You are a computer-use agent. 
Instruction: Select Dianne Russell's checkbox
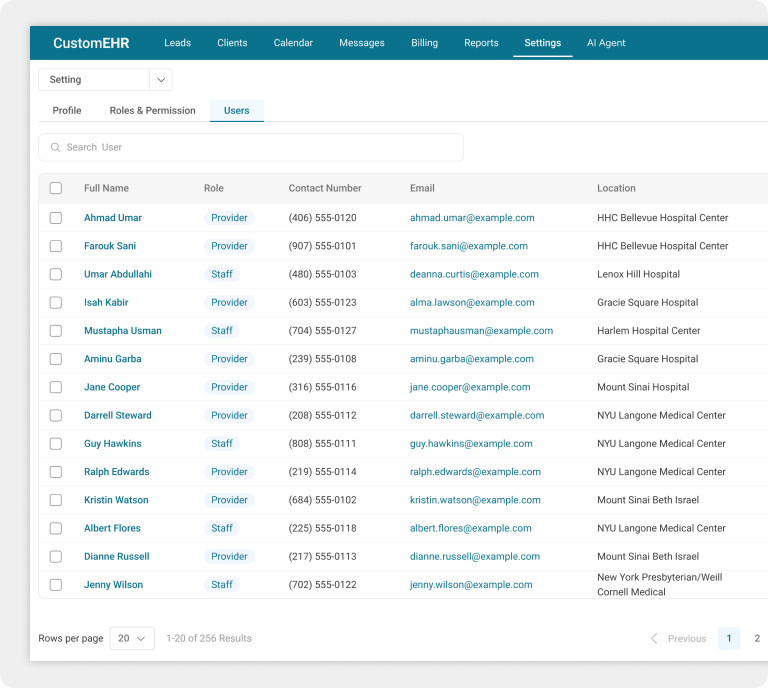pyautogui.click(x=56, y=557)
